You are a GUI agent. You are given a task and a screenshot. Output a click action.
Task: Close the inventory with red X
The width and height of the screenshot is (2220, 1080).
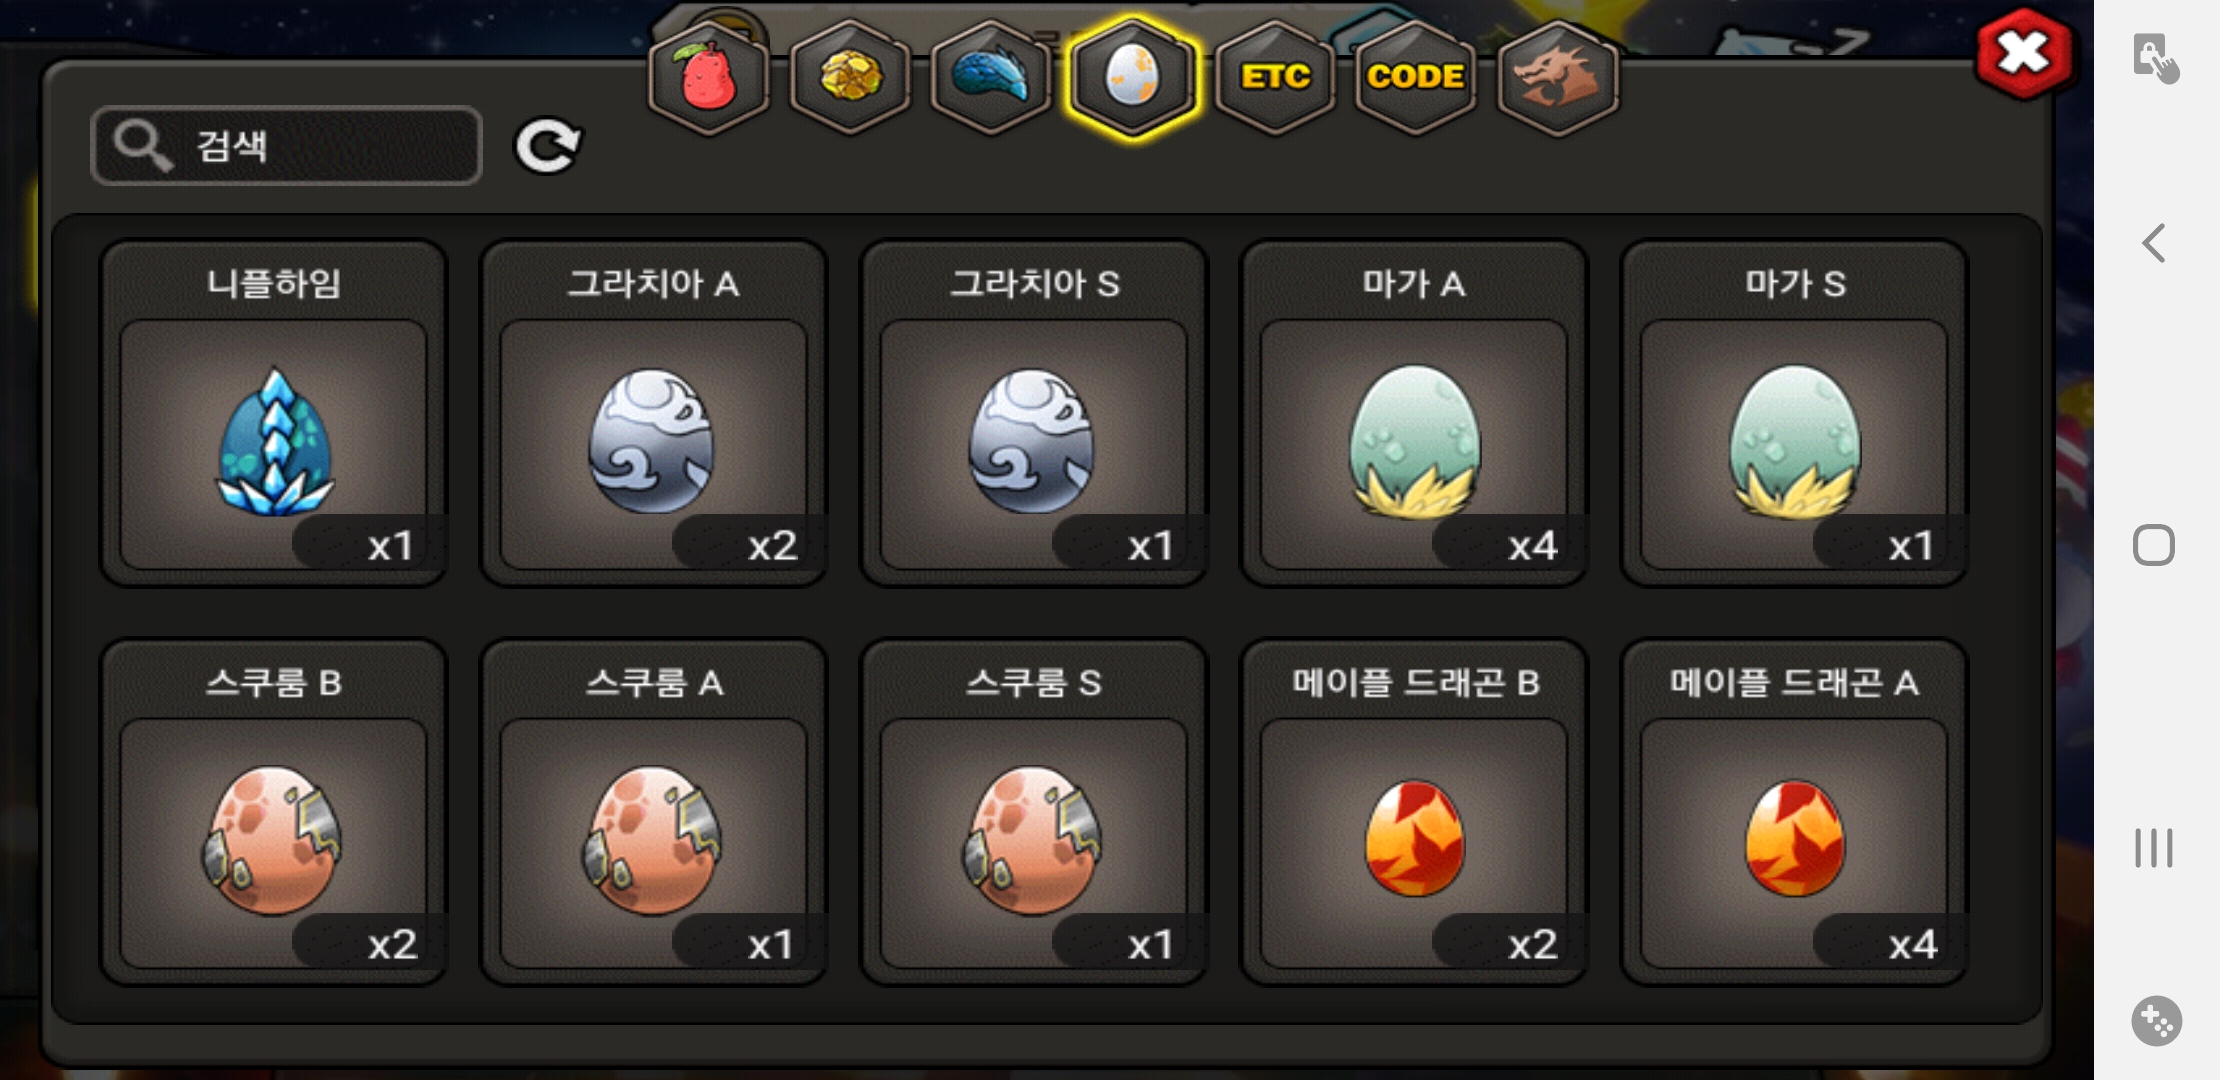coord(2023,54)
